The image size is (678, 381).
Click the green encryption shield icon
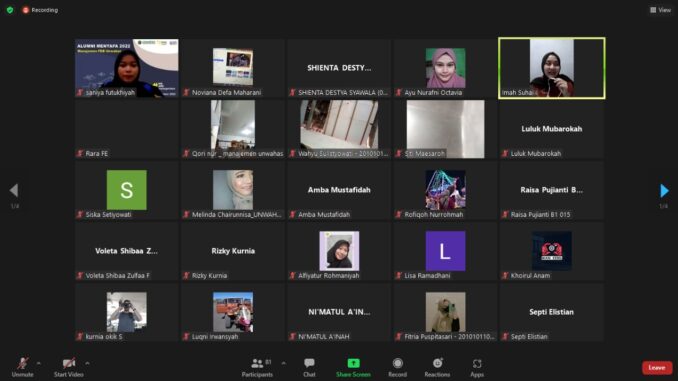10,10
